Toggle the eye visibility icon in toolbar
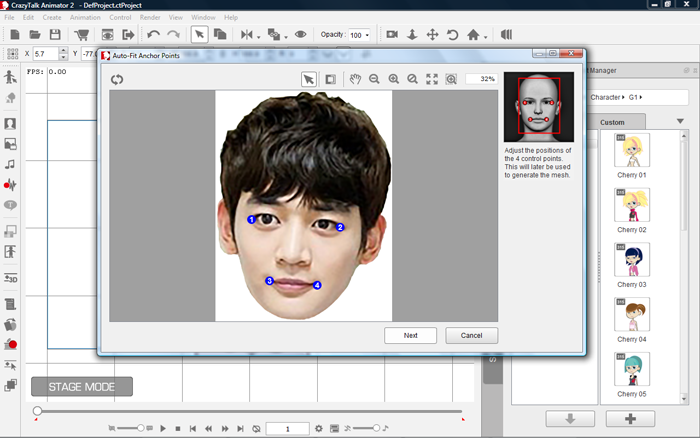 pyautogui.click(x=301, y=35)
